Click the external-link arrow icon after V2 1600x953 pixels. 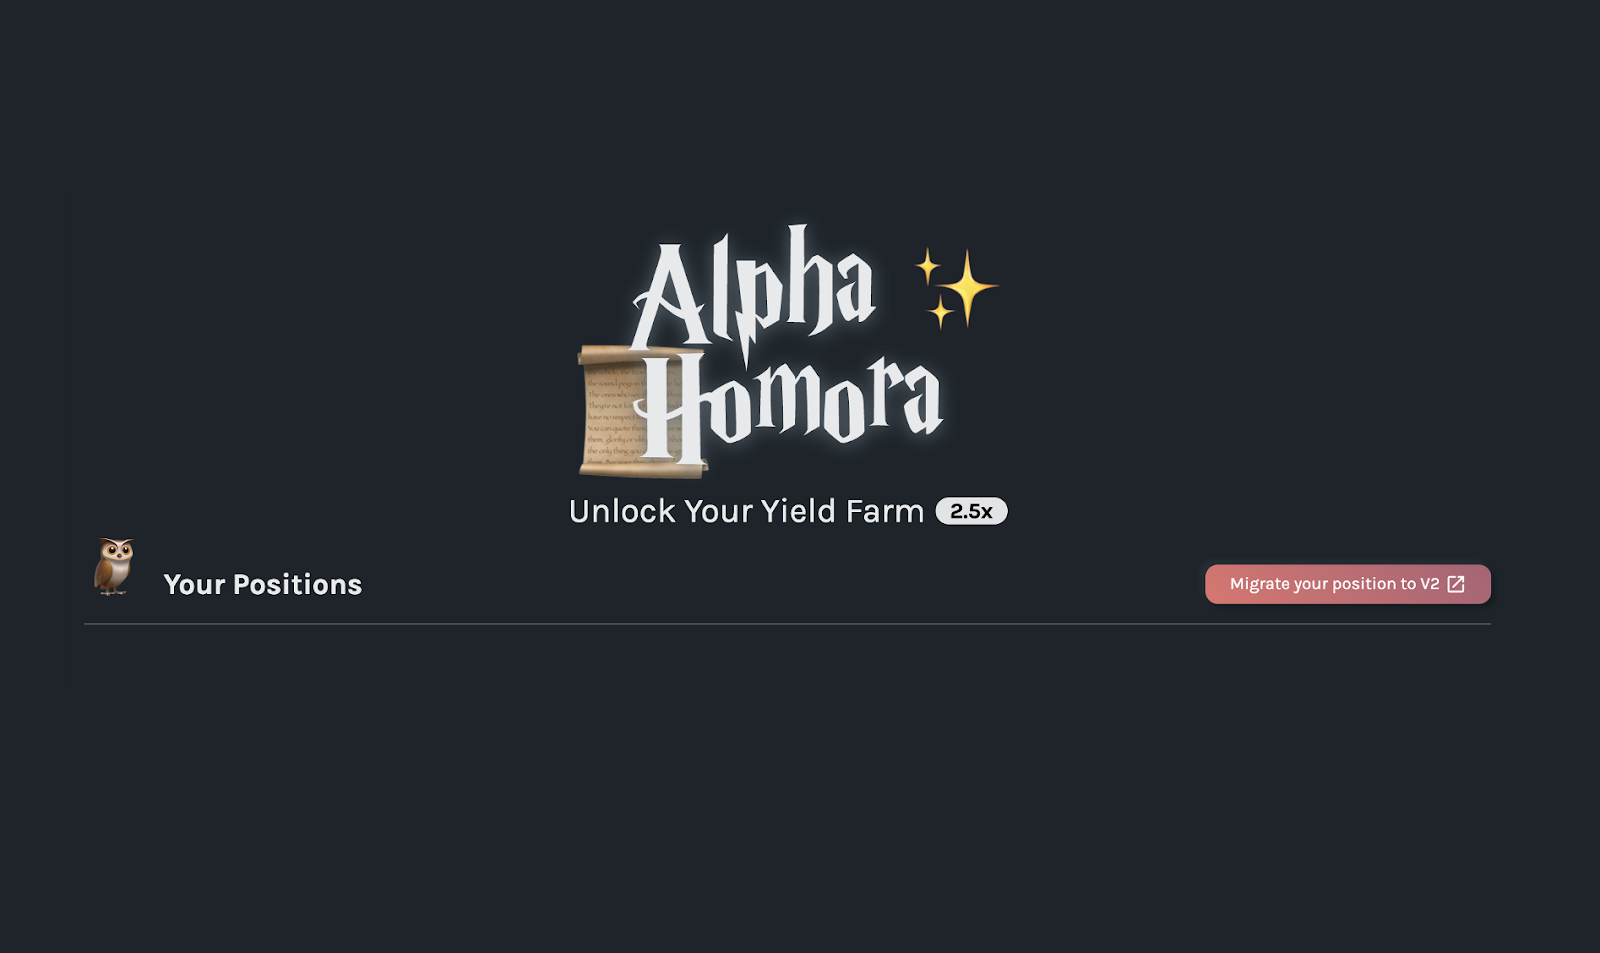1456,584
